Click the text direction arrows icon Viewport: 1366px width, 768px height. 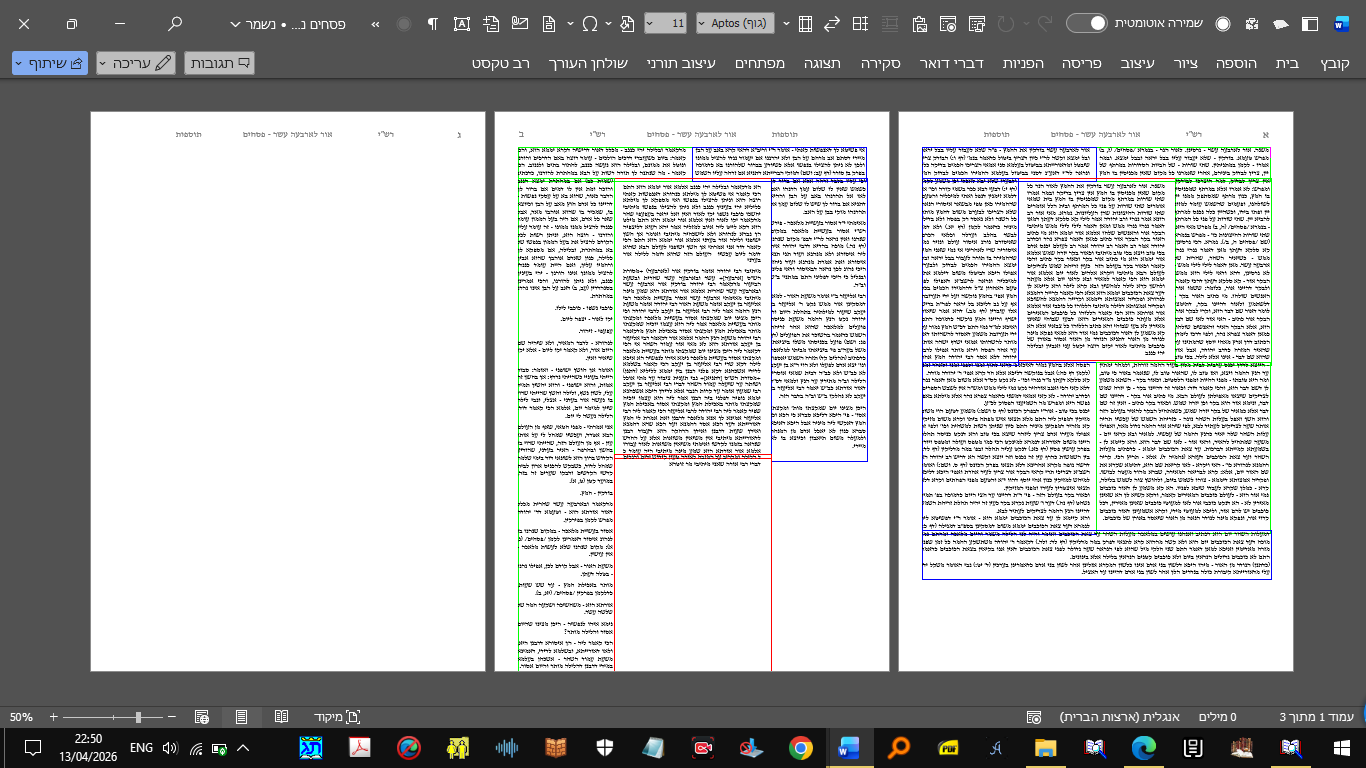832,22
